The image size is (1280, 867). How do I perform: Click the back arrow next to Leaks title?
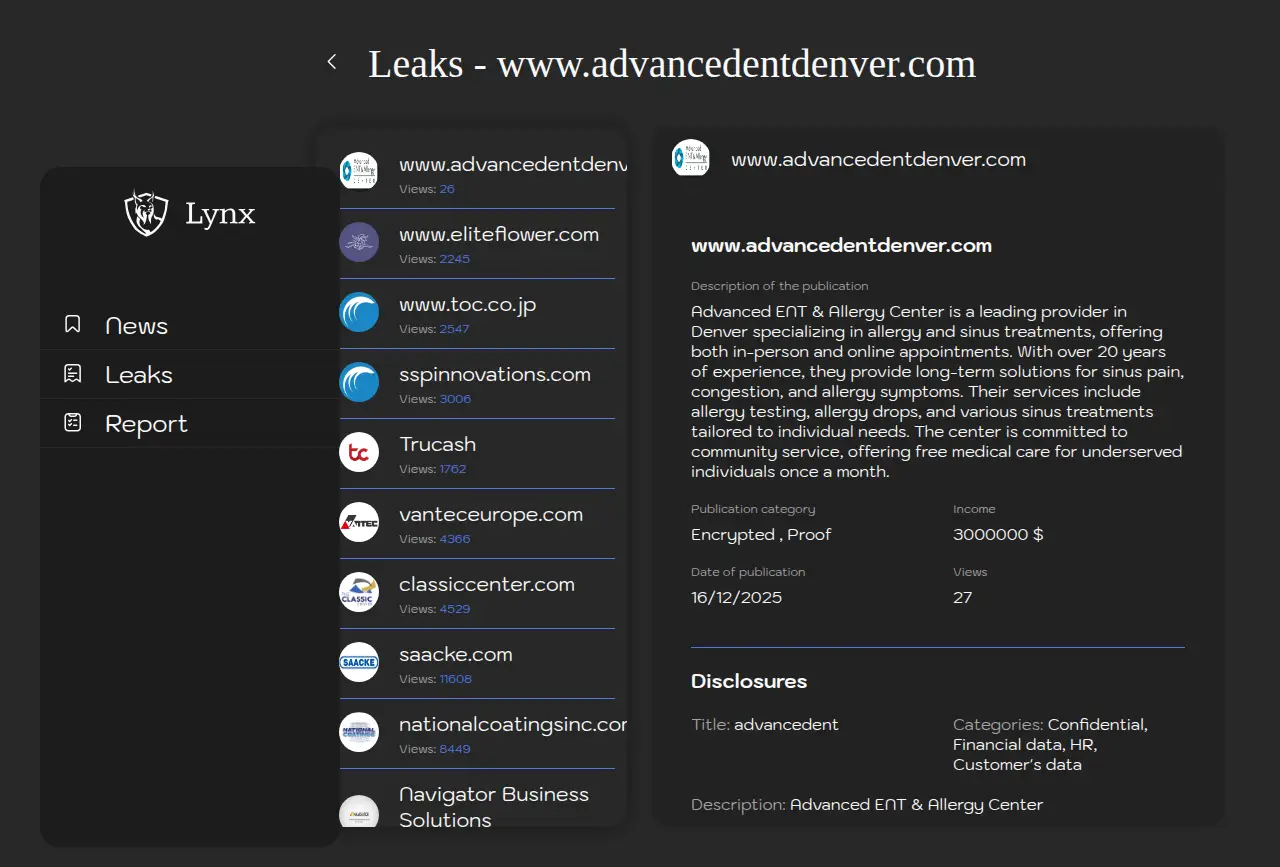pos(332,62)
